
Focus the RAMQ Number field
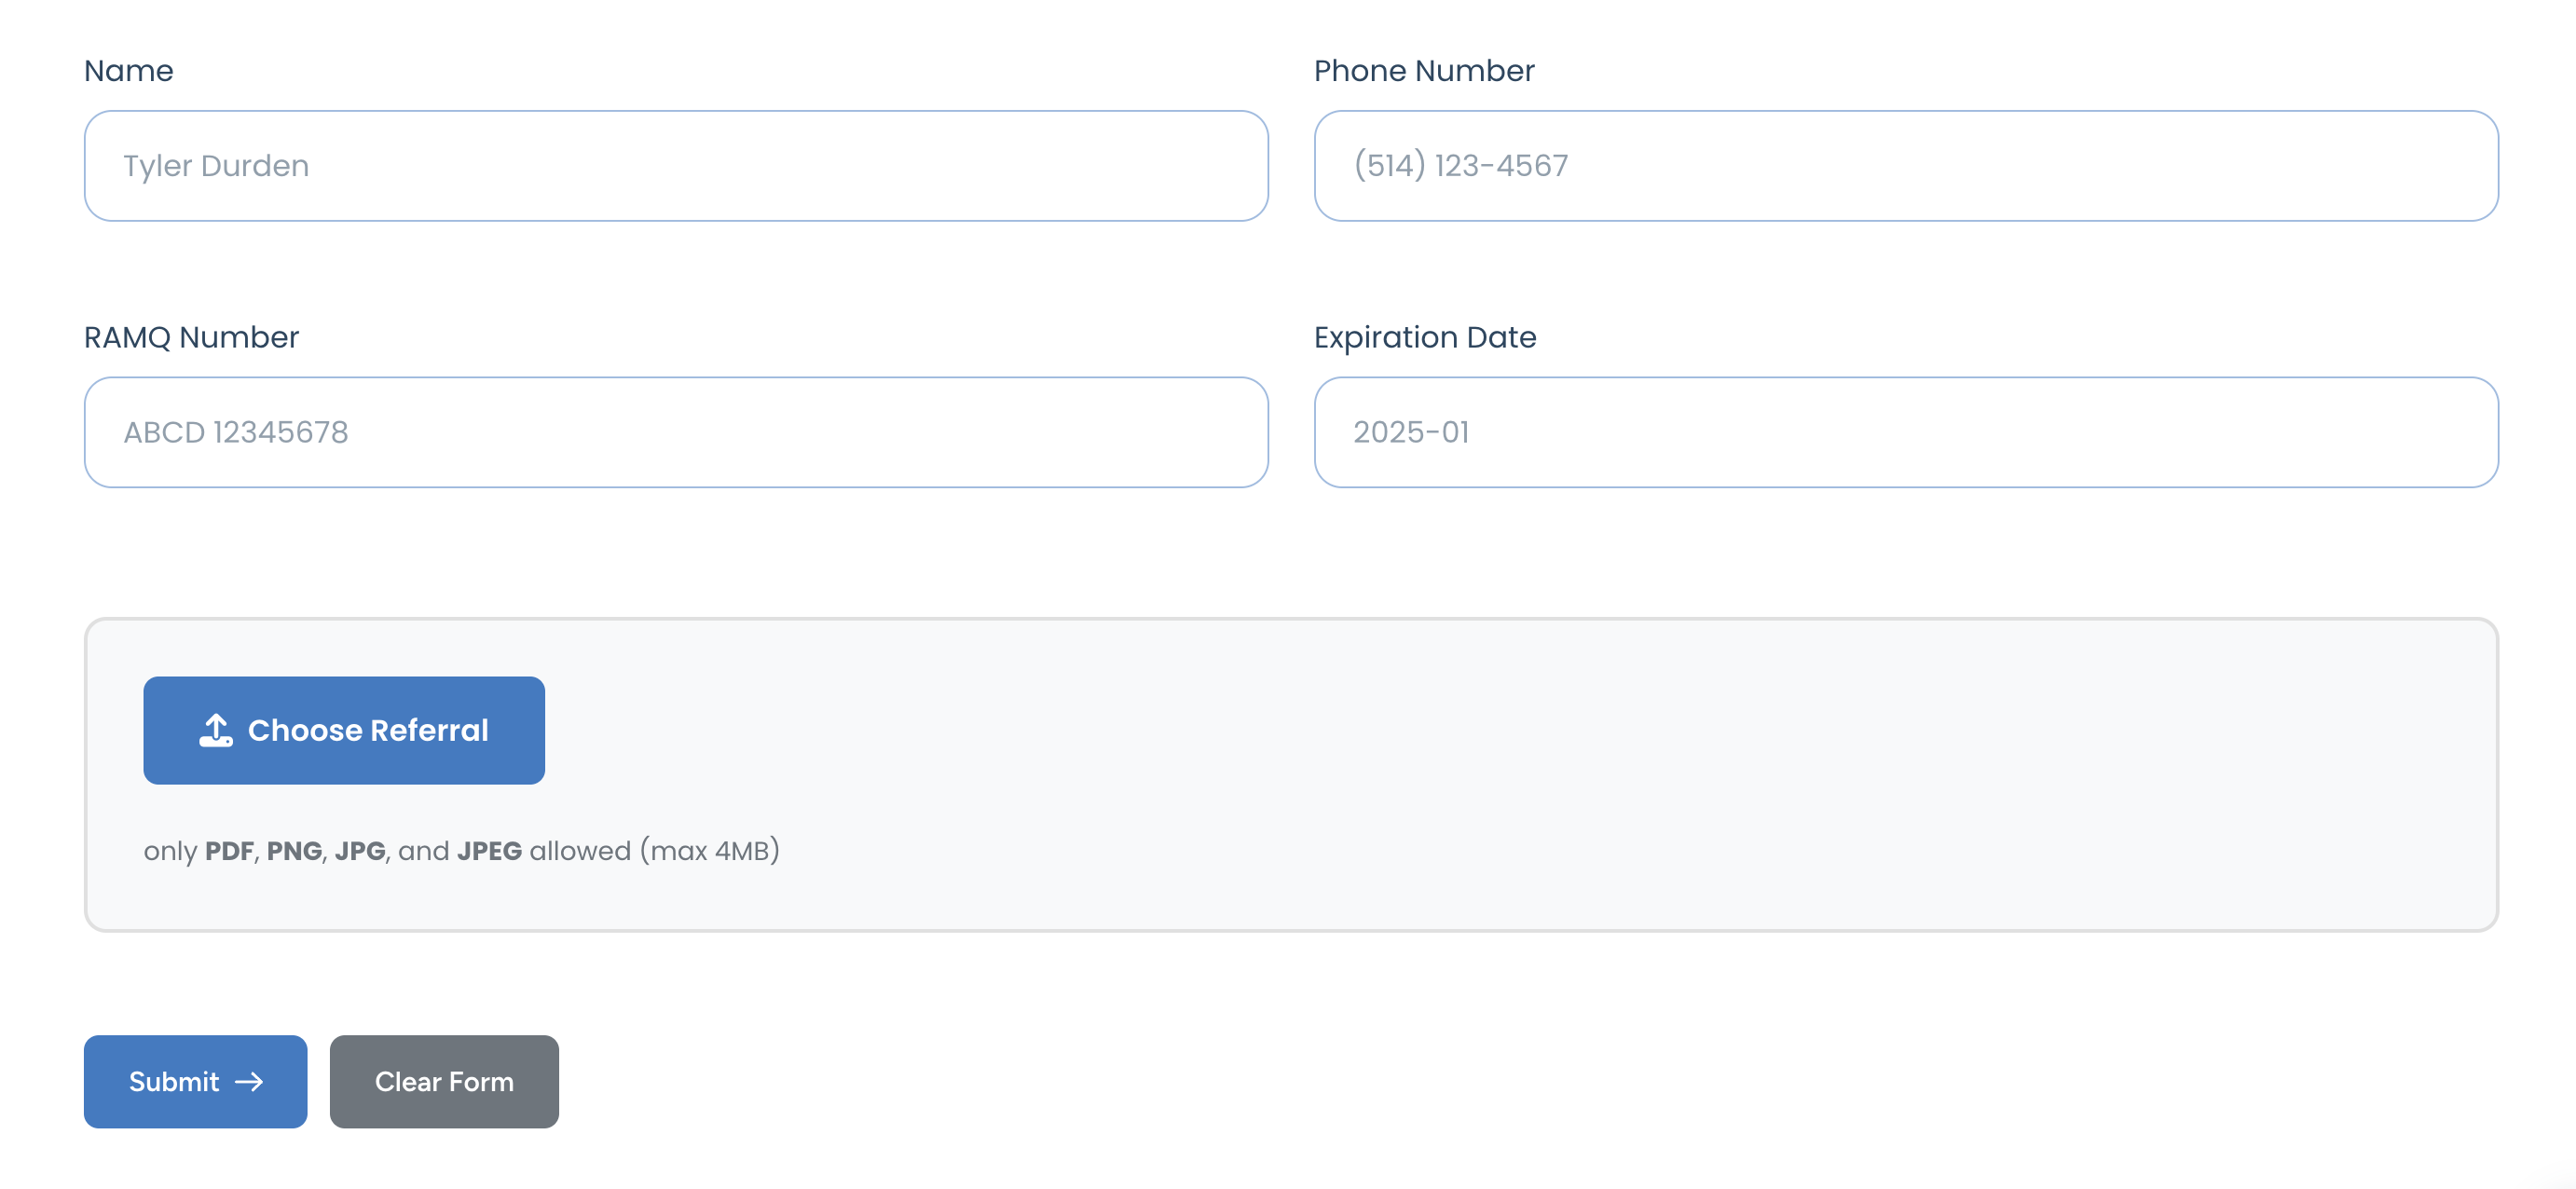(675, 432)
